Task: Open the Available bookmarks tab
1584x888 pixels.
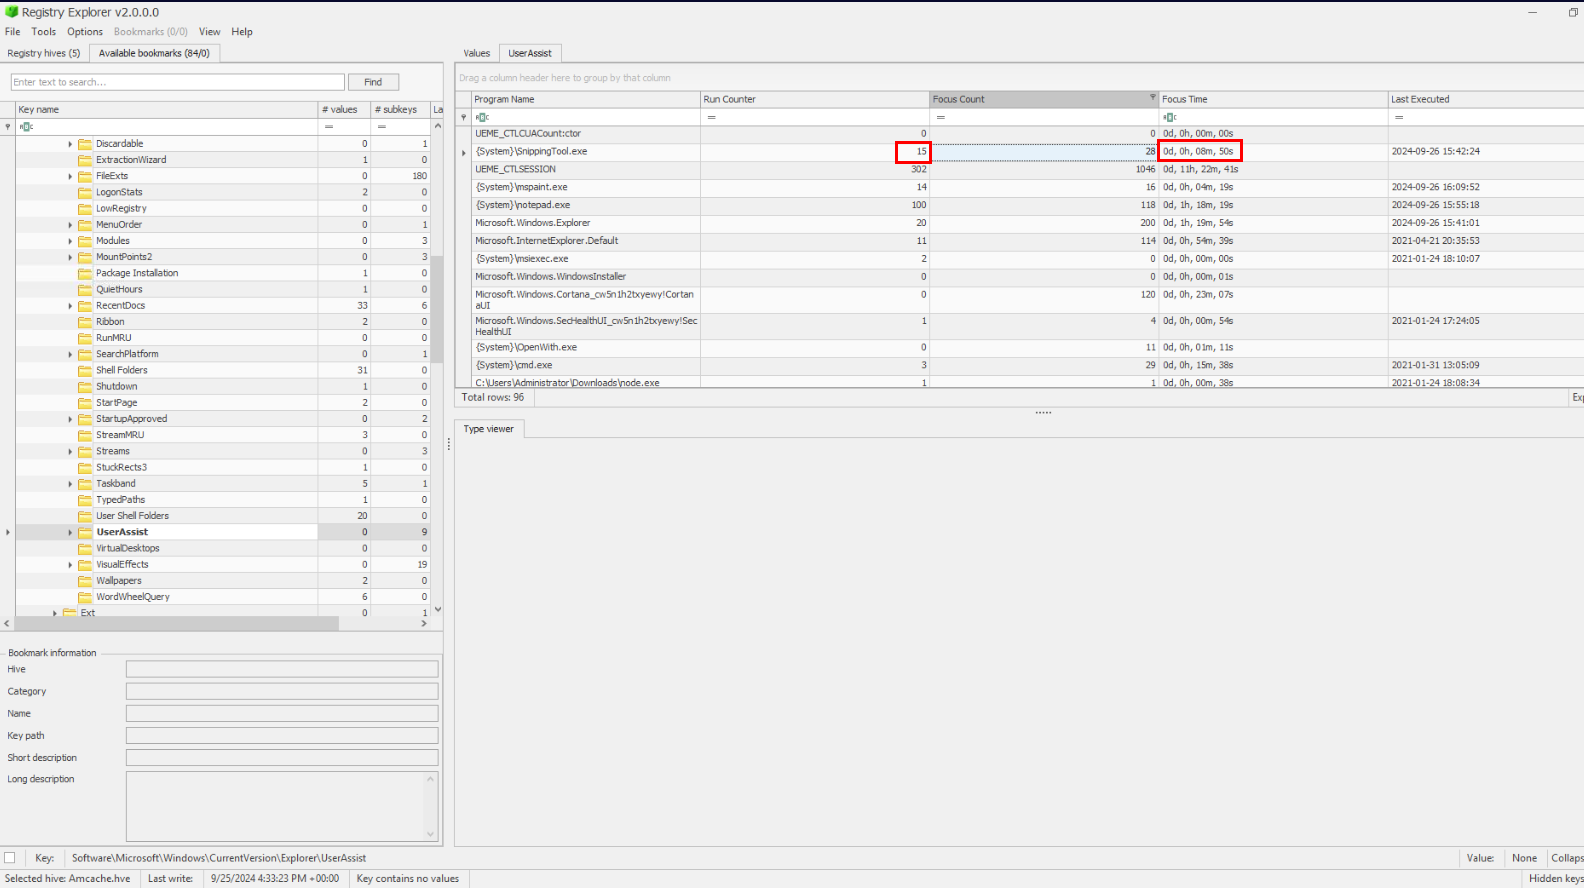Action: coord(154,53)
